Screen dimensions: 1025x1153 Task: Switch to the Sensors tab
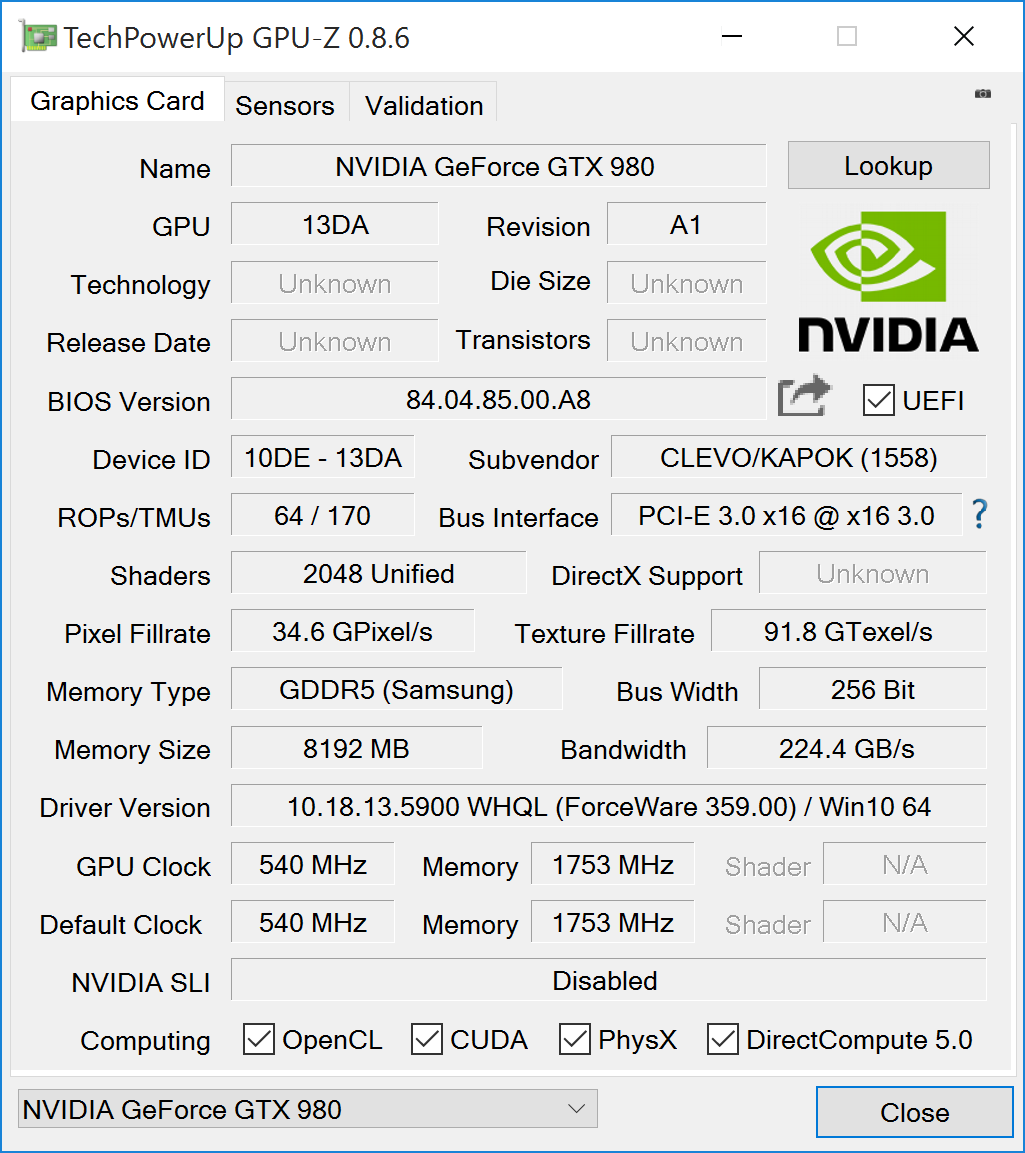285,104
